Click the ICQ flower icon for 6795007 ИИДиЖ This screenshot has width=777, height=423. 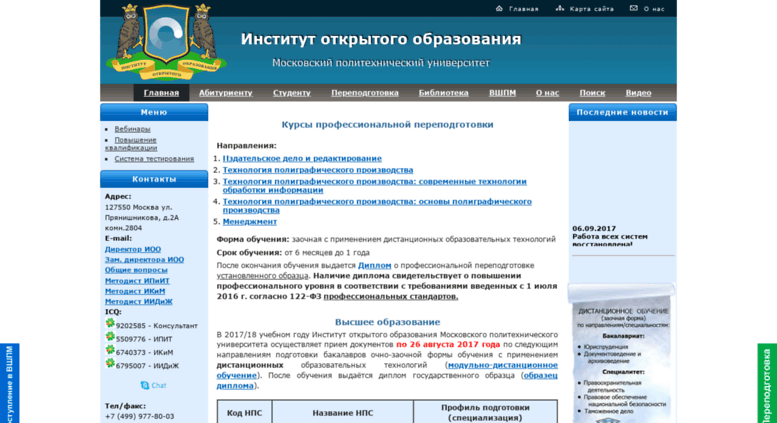pos(110,364)
